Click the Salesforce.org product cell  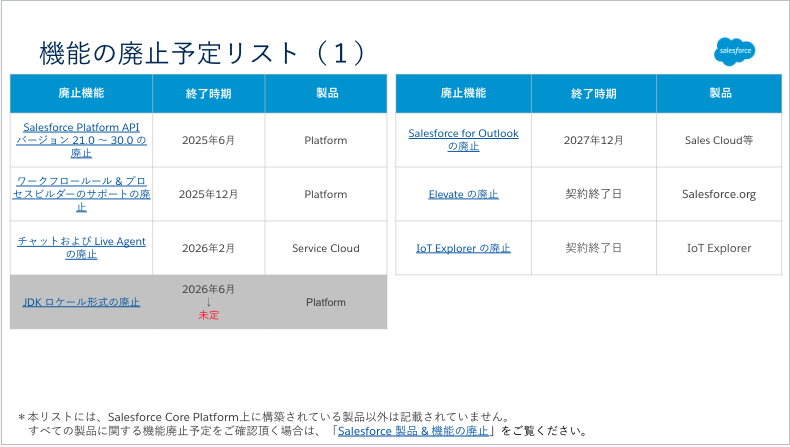[x=718, y=194]
